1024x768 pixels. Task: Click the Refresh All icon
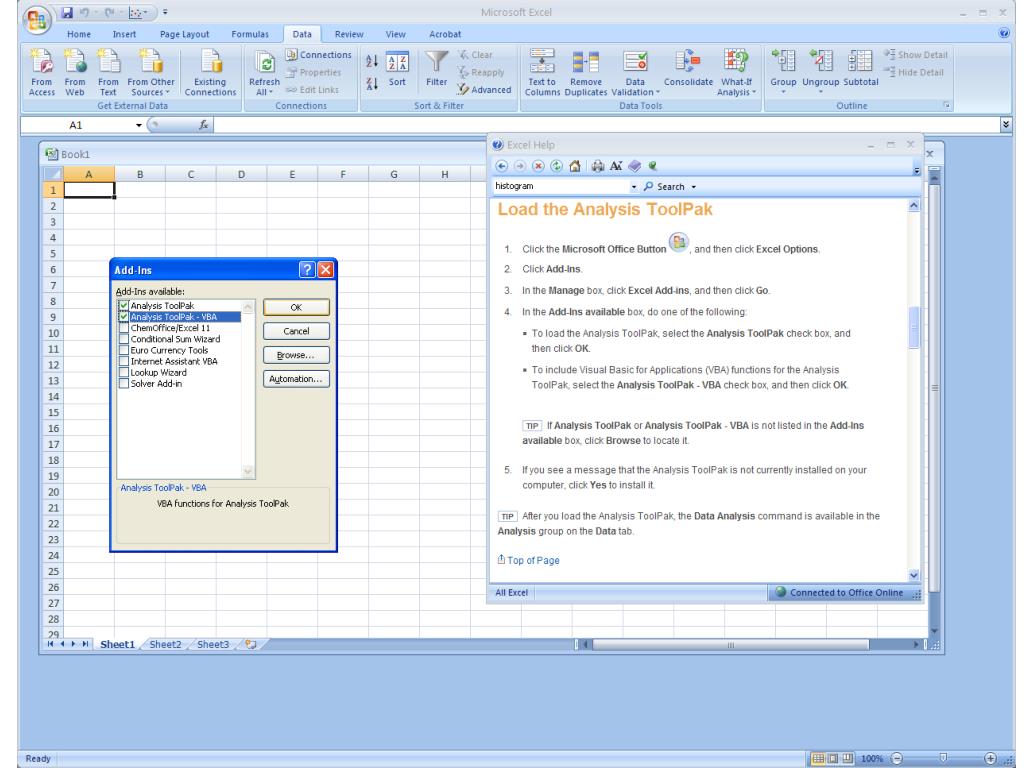point(264,63)
